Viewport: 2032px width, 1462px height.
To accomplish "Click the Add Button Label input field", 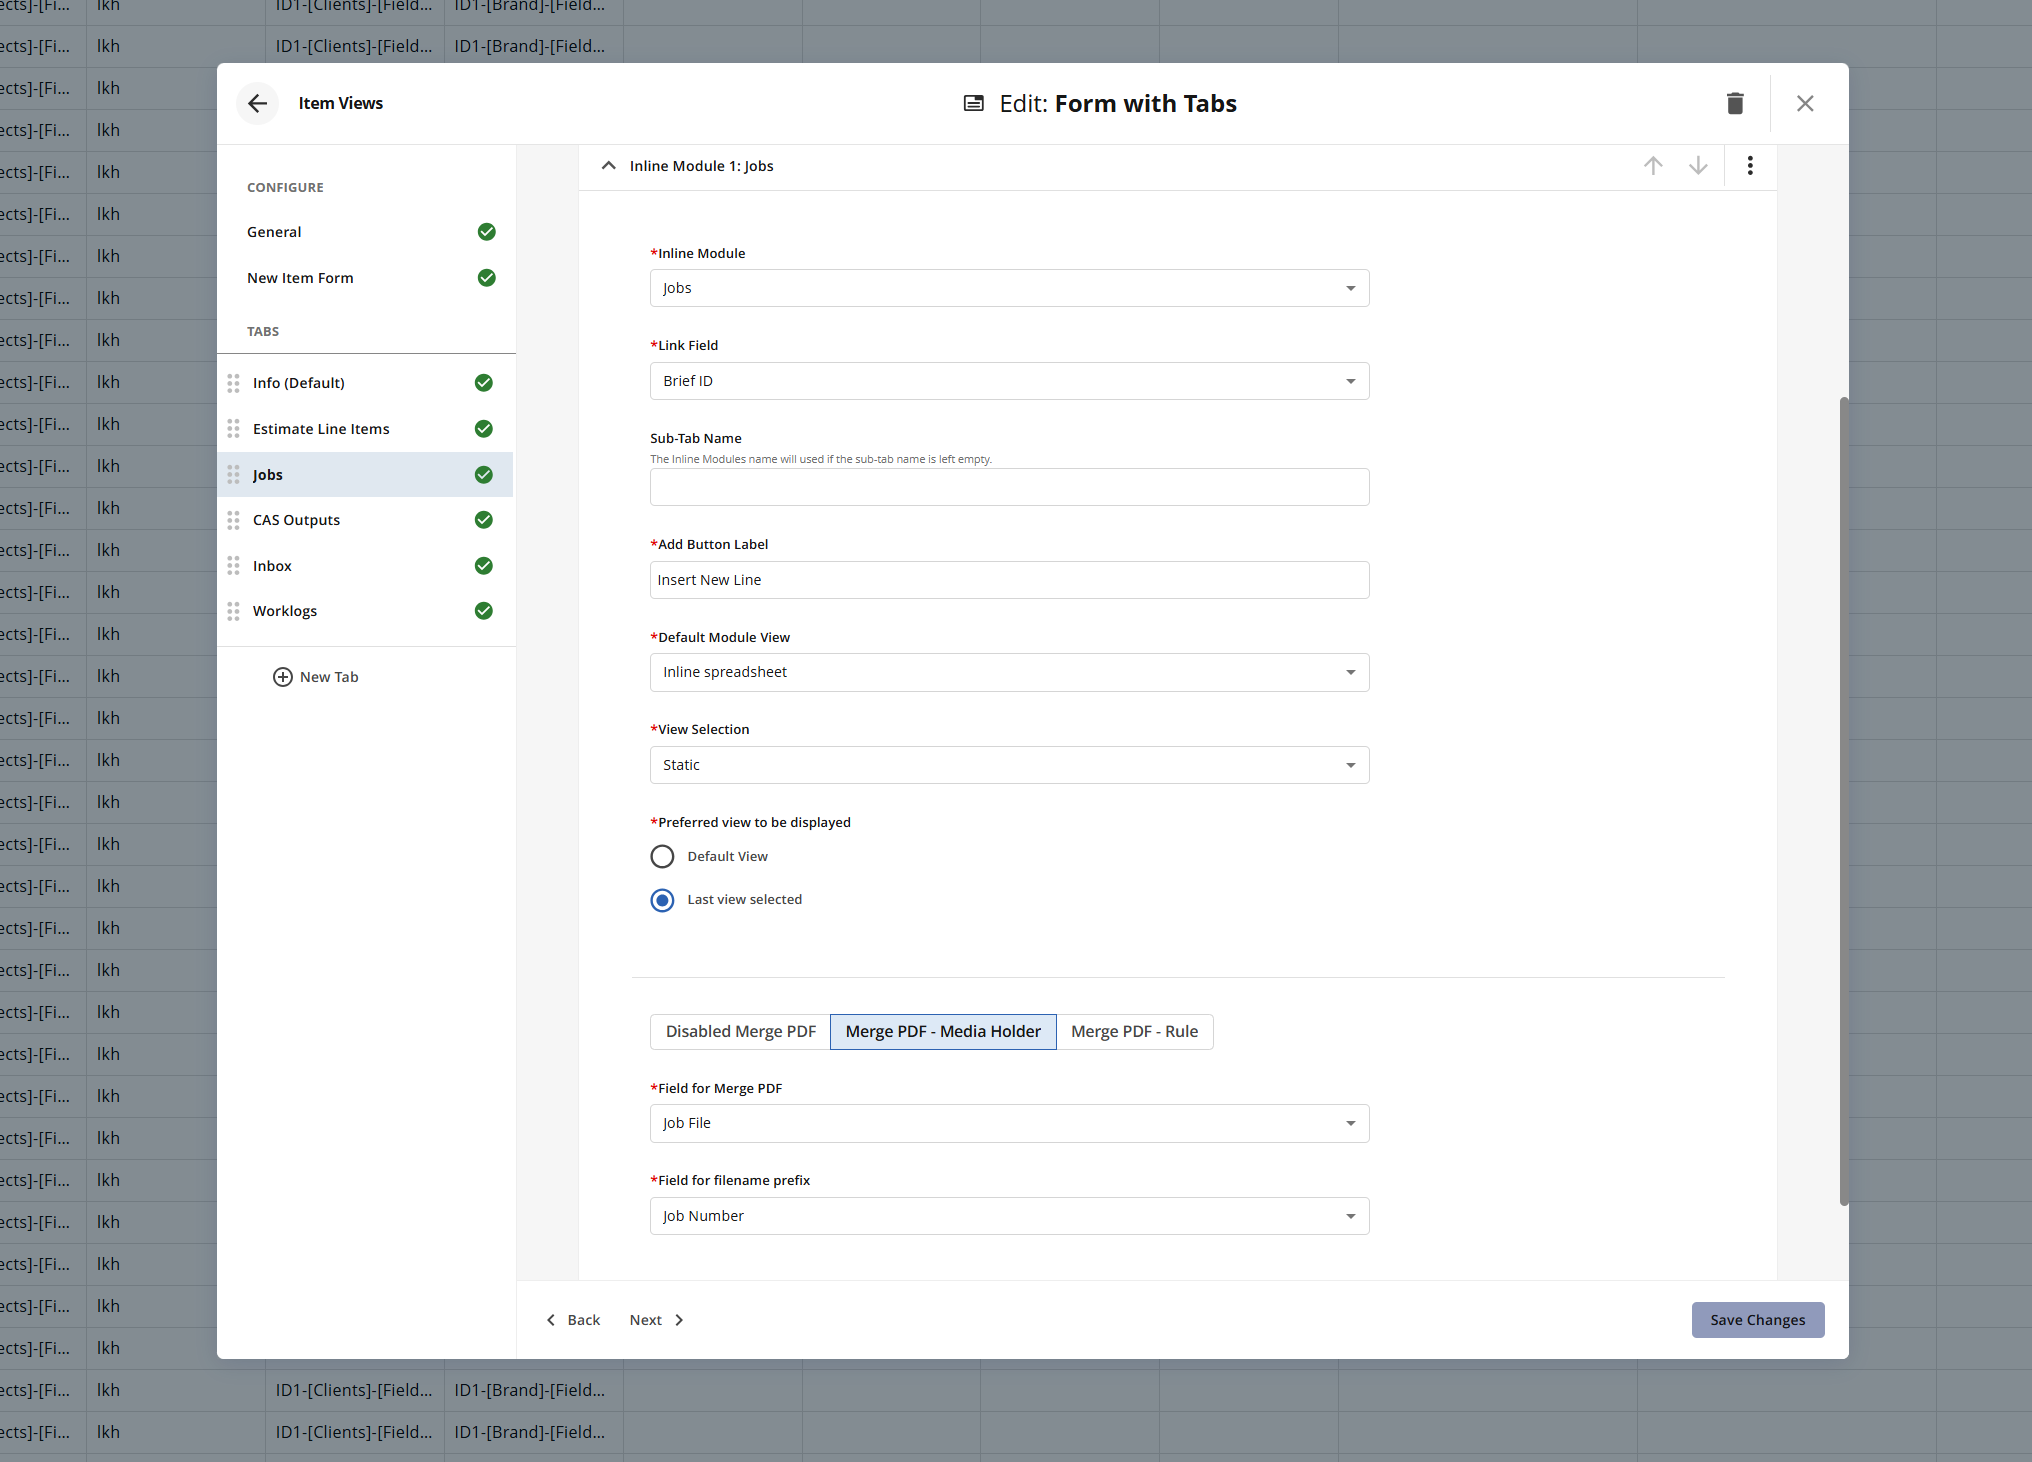I will point(1009,580).
